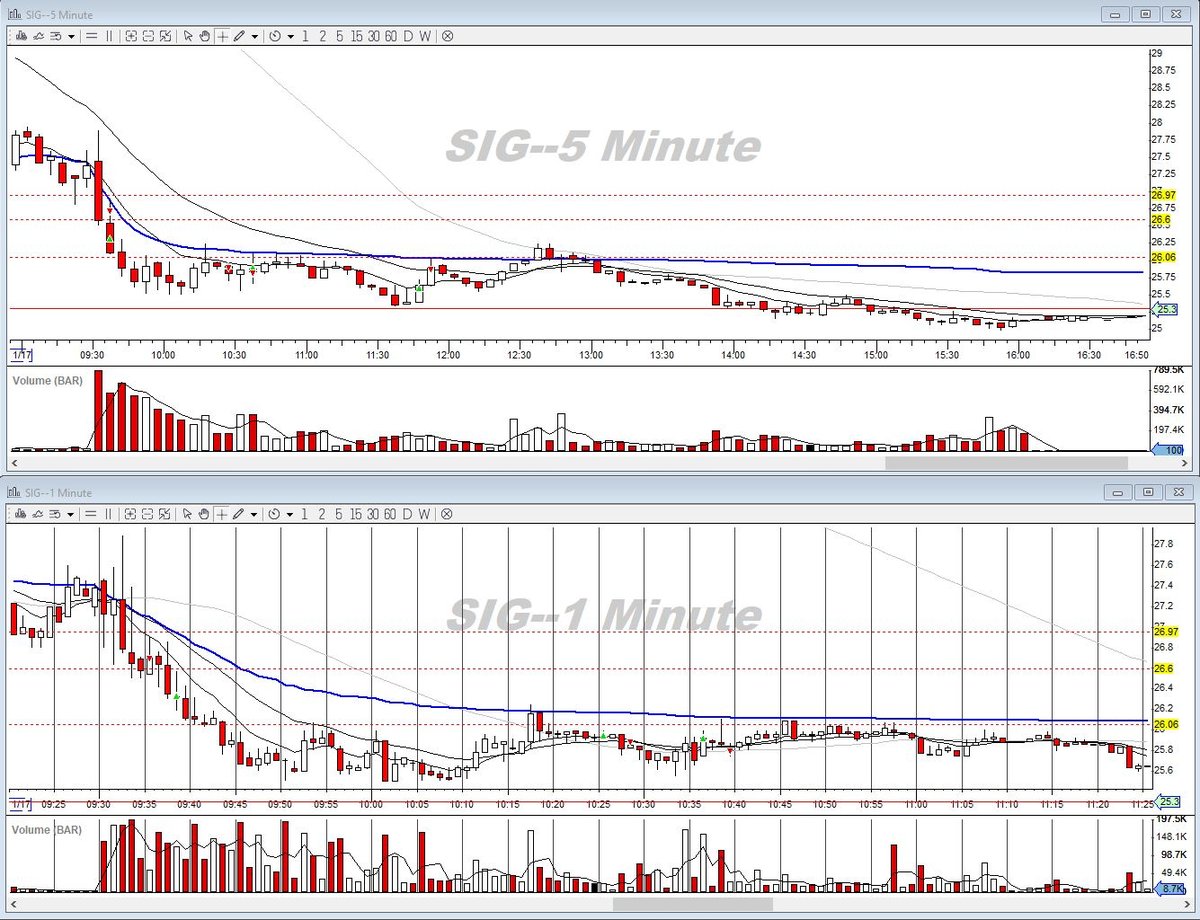Switch 5 Minute chart to 15 minute interval
The image size is (1200, 920).
pyautogui.click(x=357, y=36)
